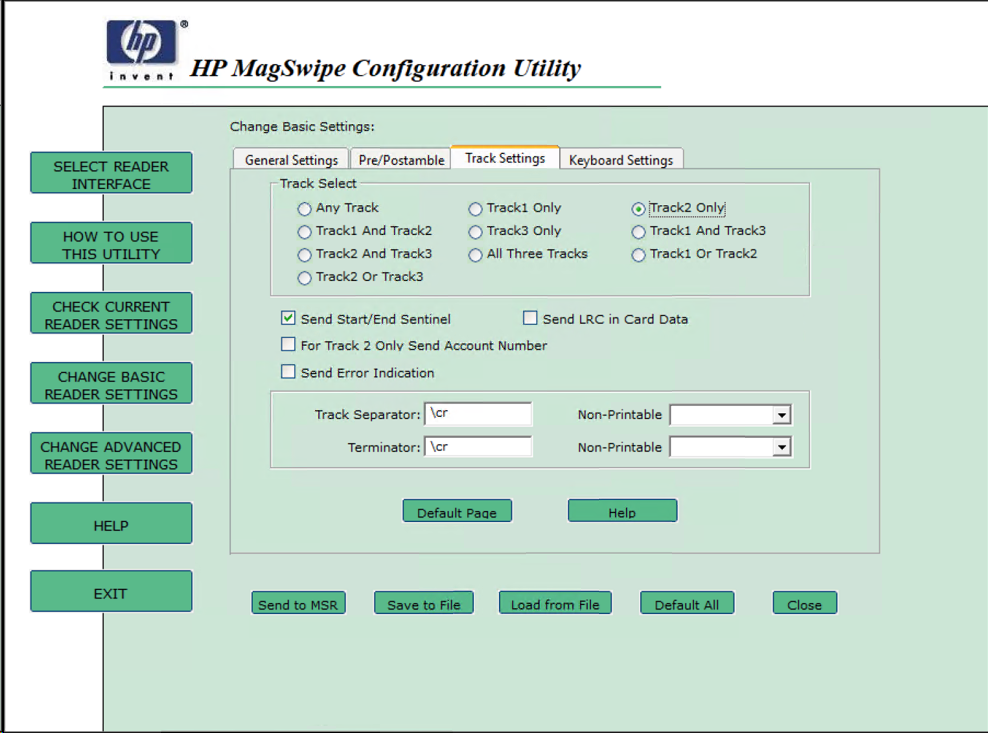The image size is (988, 733).
Task: Switch to General Settings tab
Action: tap(291, 160)
